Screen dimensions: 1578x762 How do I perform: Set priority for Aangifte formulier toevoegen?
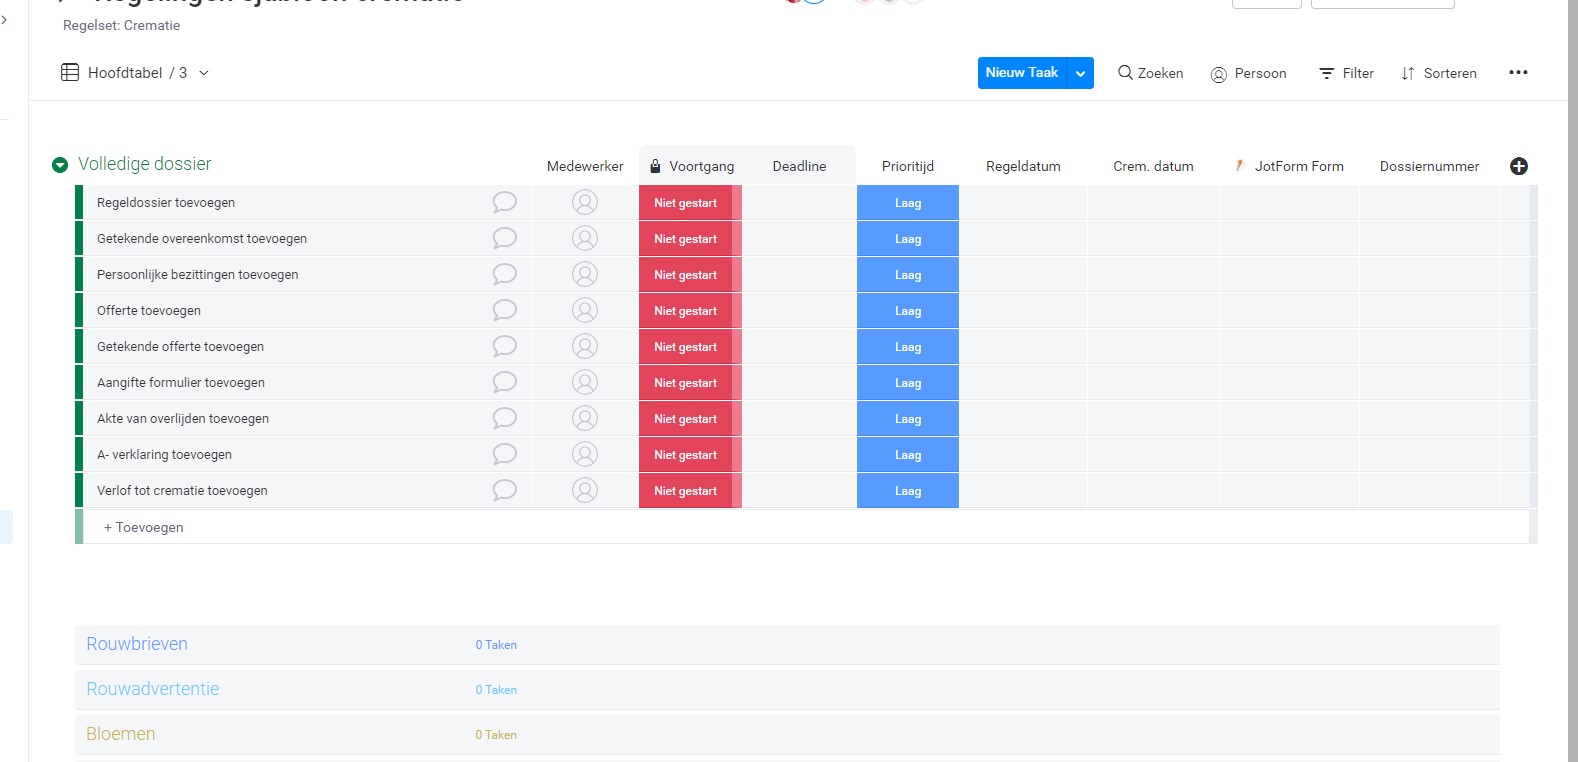coord(908,382)
